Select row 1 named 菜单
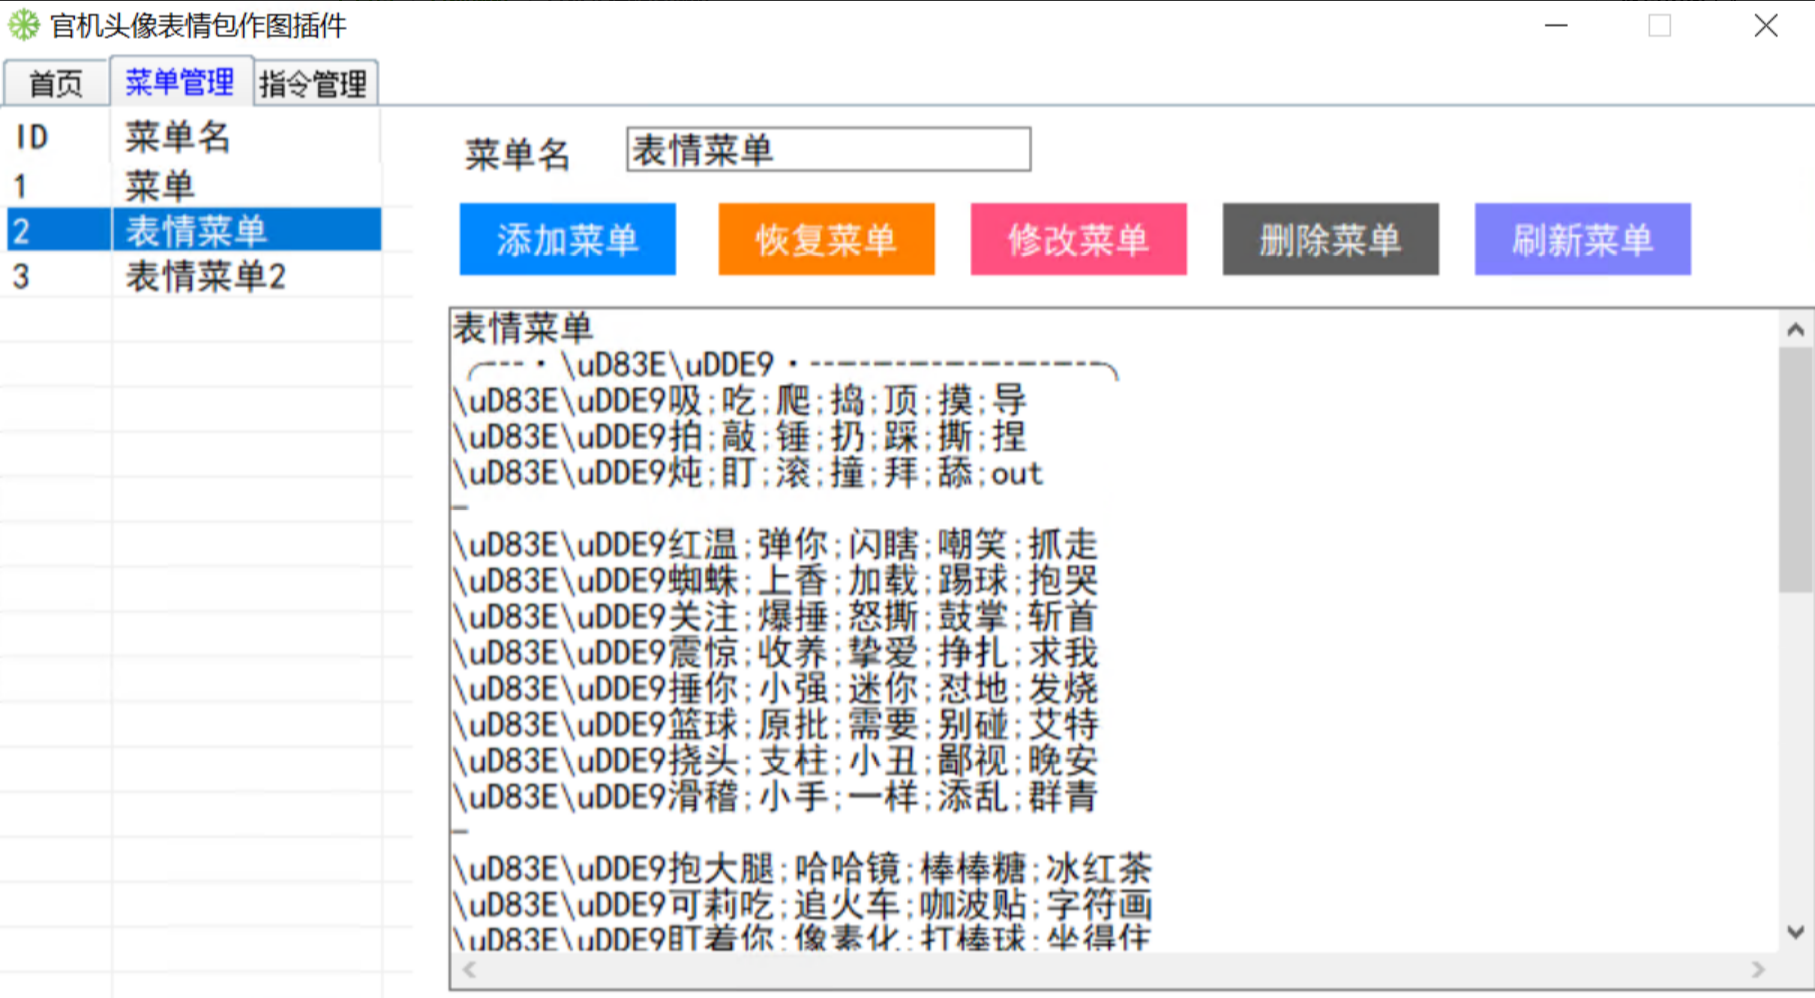This screenshot has width=1815, height=998. (160, 186)
